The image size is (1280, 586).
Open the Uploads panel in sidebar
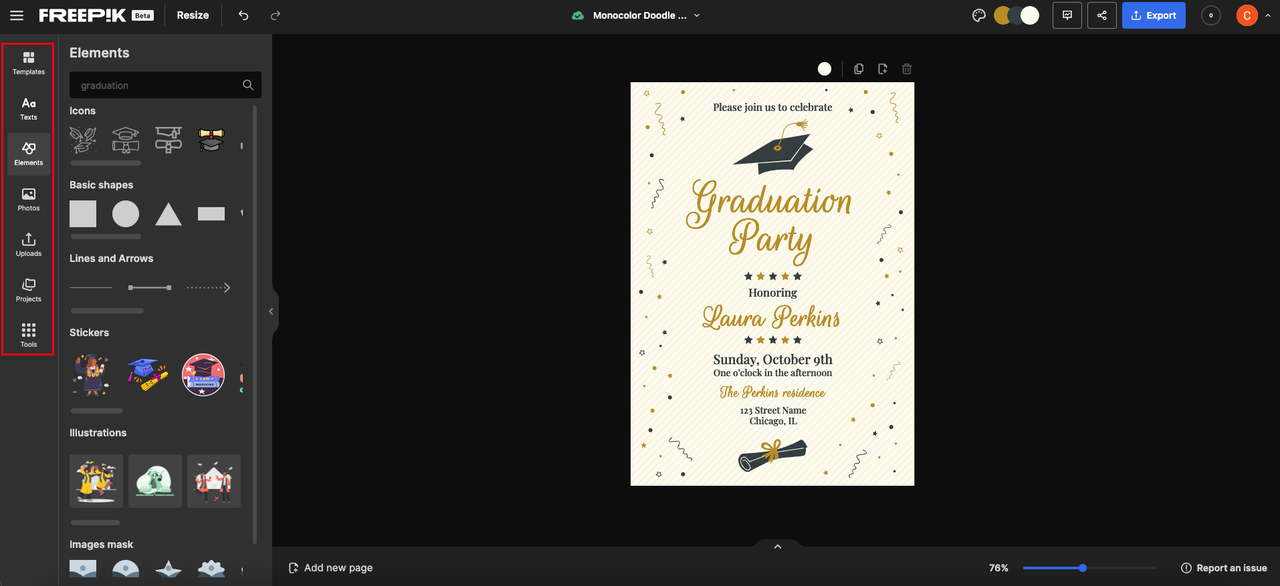28,245
